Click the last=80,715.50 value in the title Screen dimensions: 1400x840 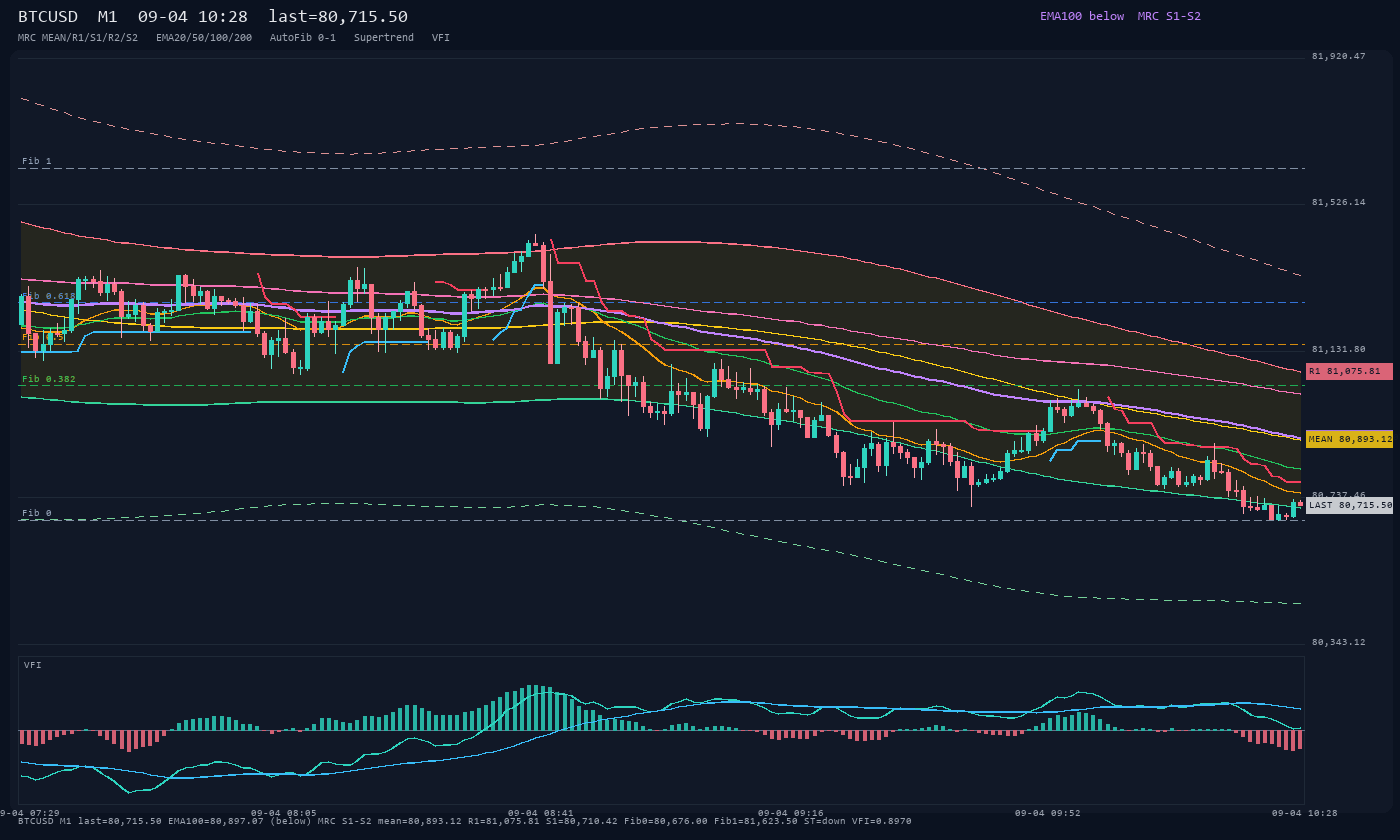(x=338, y=16)
